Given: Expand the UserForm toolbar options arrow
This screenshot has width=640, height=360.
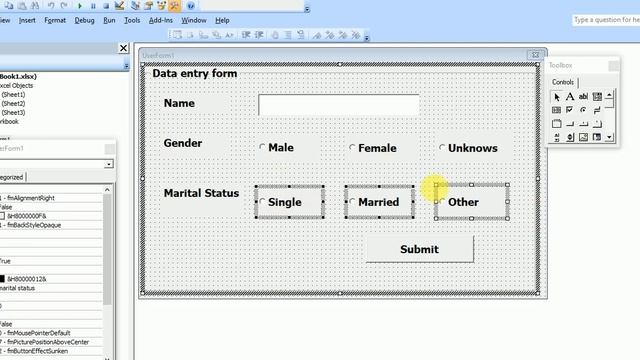Looking at the screenshot, I should point(367,38).
